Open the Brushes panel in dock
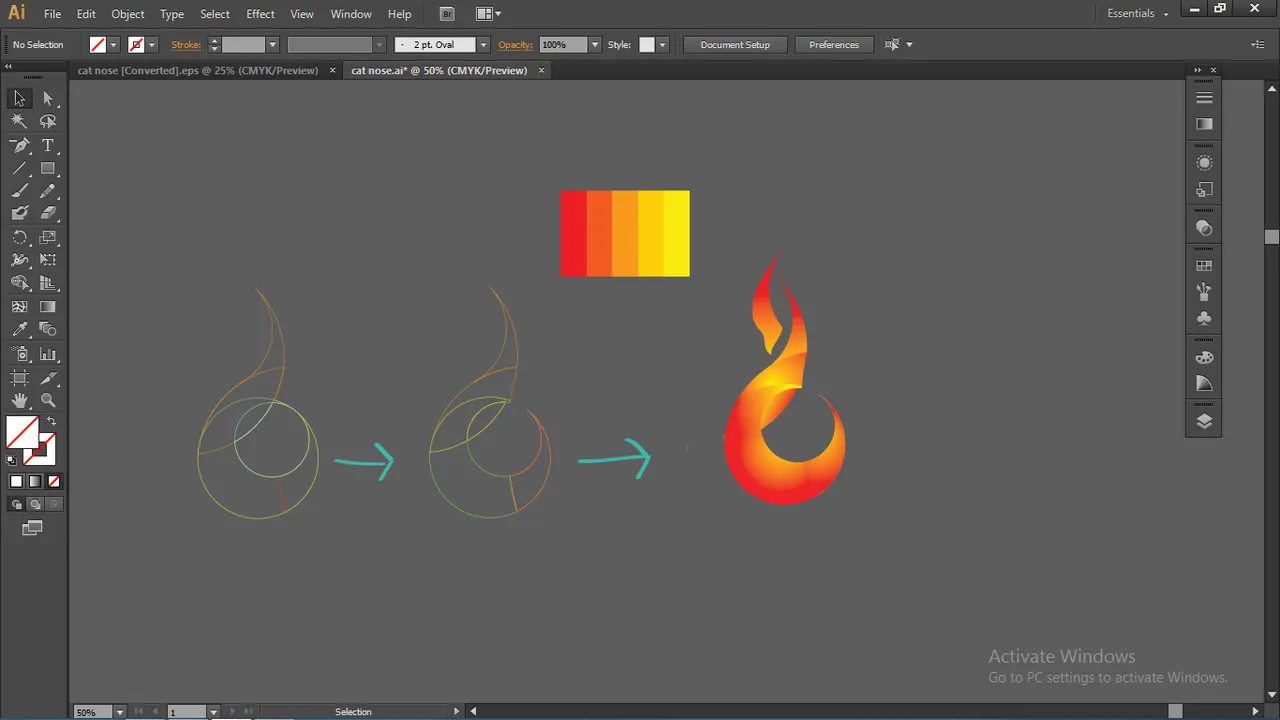The width and height of the screenshot is (1280, 720). (x=1204, y=292)
